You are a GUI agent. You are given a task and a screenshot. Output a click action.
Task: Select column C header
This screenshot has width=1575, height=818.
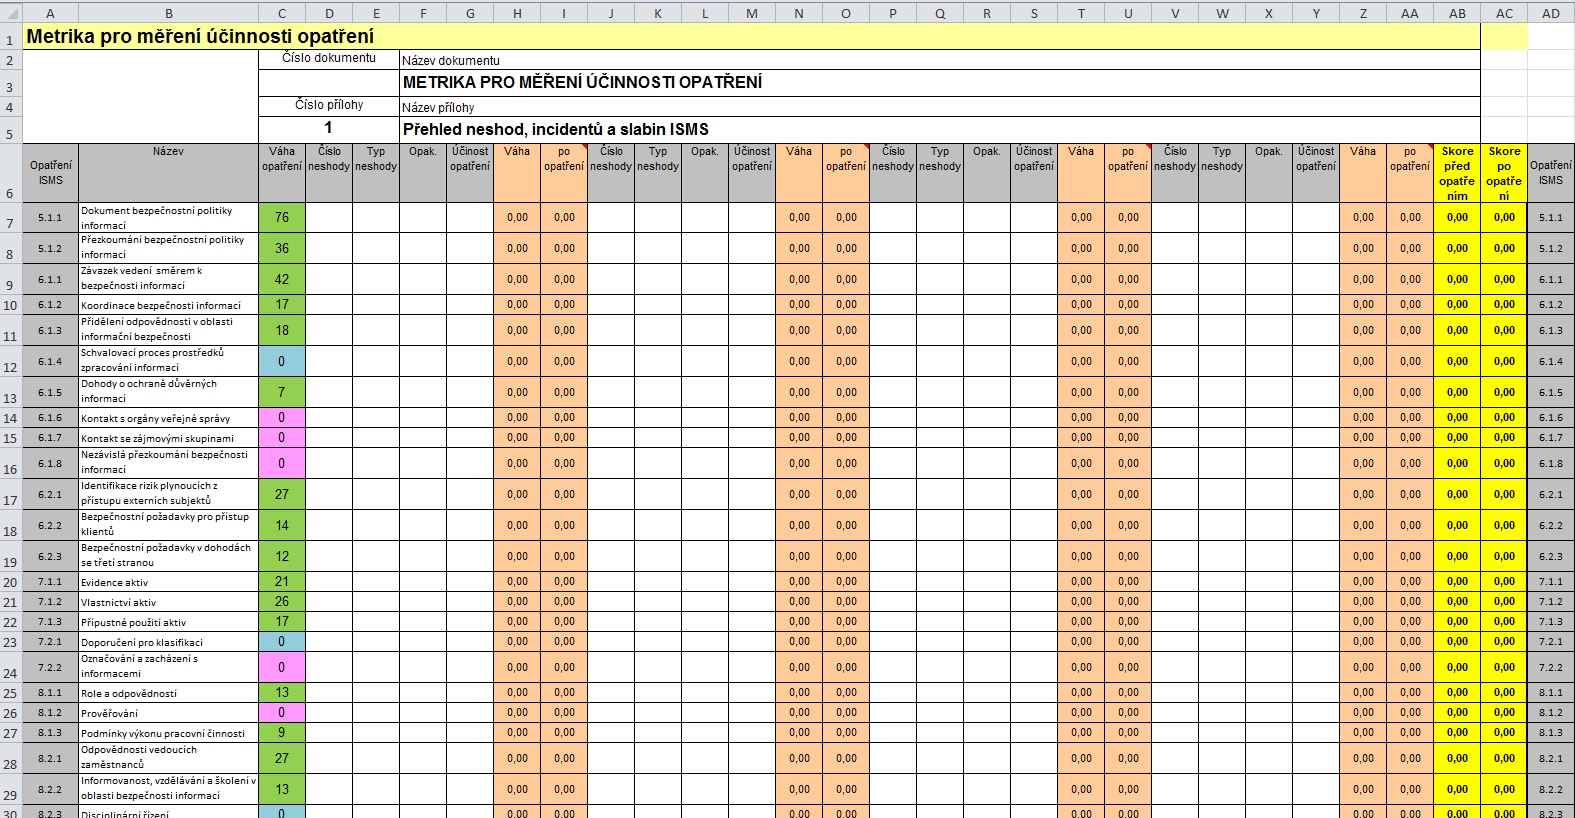[282, 13]
